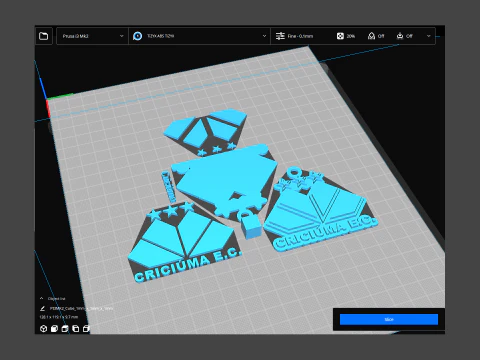Screen dimensions: 480x360
Task: Click the print profile sliders icon
Action: pos(280,36)
